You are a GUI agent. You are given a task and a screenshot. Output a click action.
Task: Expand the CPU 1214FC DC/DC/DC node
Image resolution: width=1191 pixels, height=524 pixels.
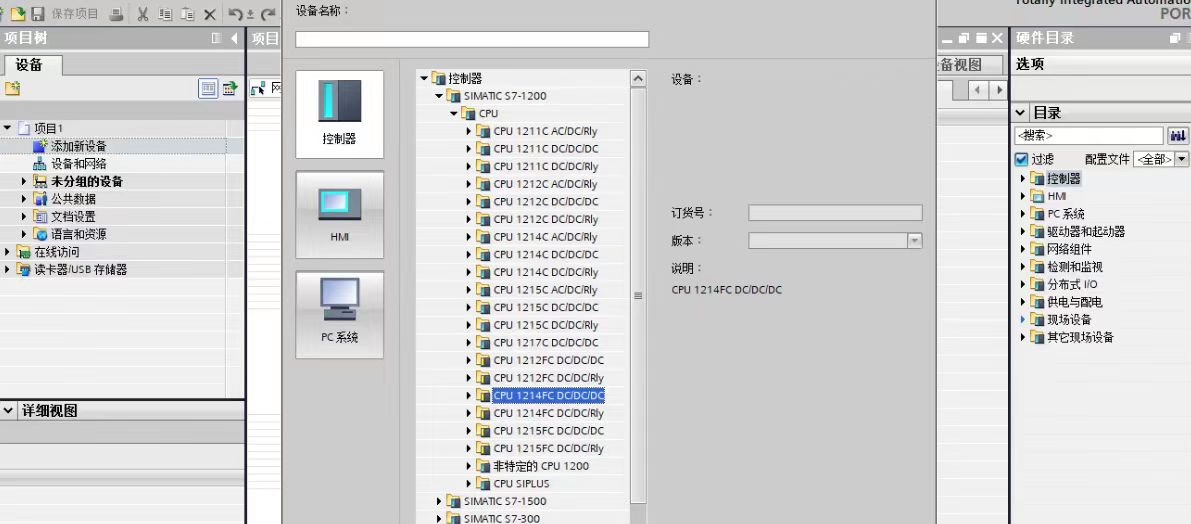tap(469, 396)
